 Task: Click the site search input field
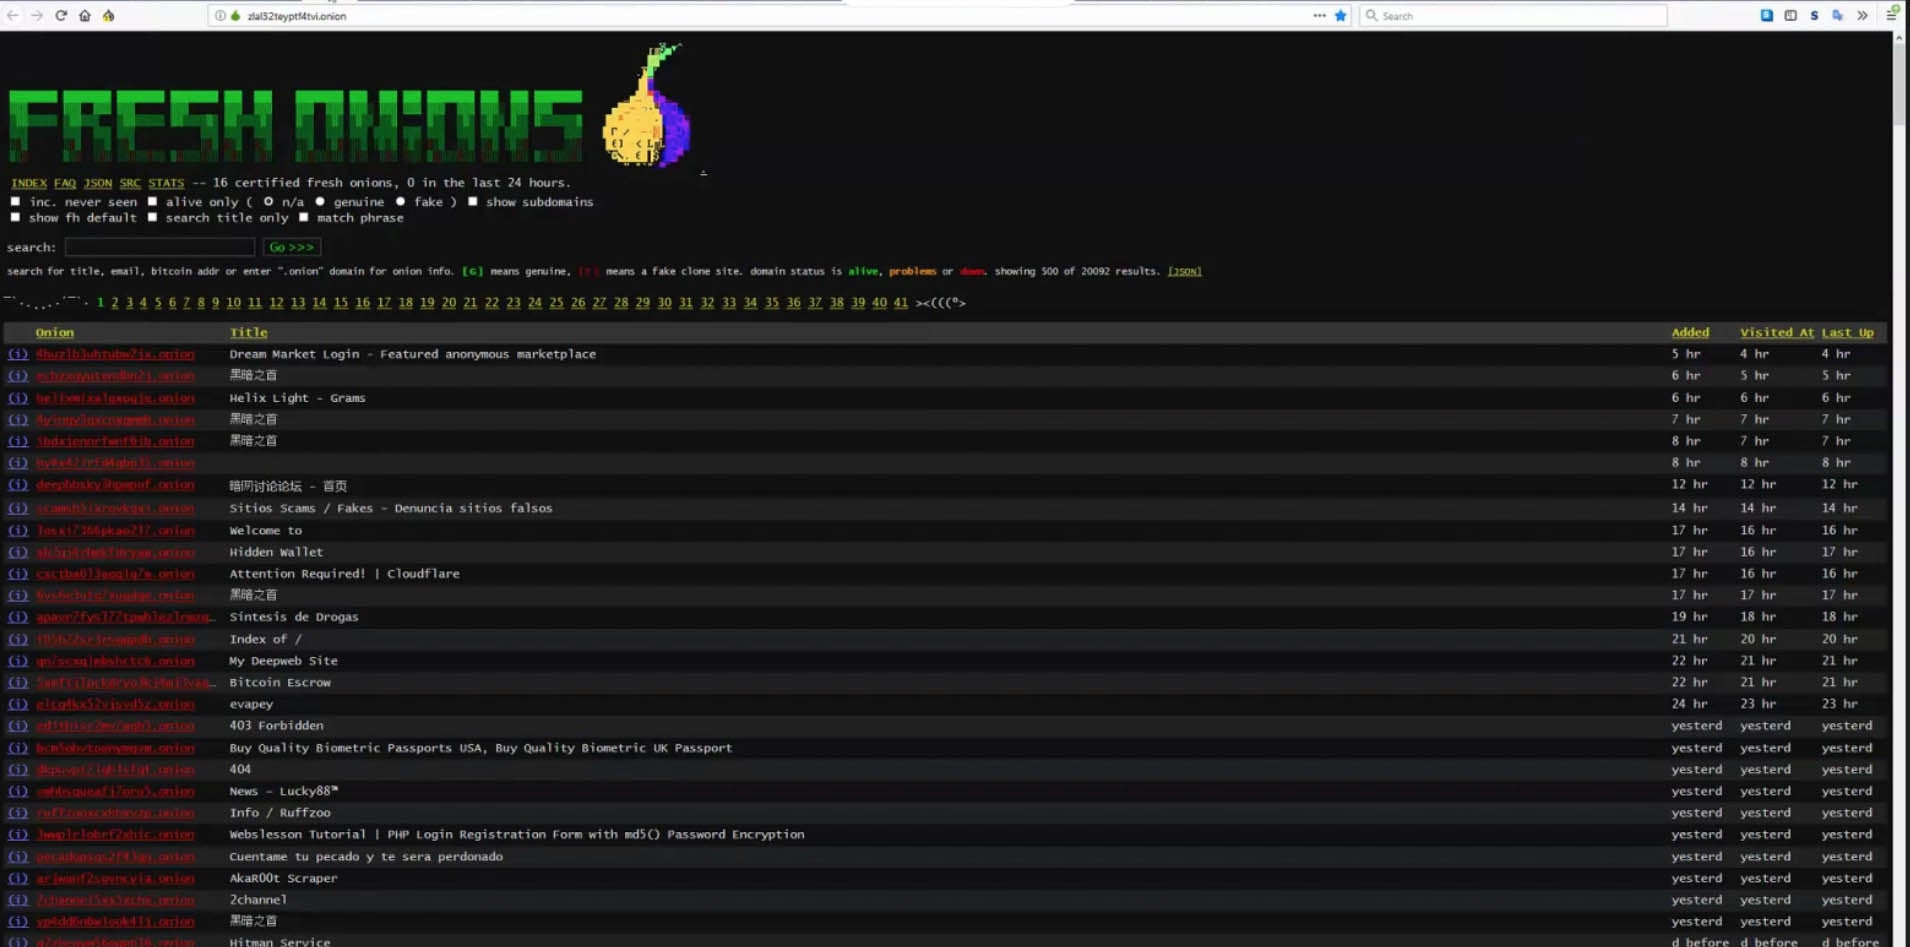[x=160, y=247]
